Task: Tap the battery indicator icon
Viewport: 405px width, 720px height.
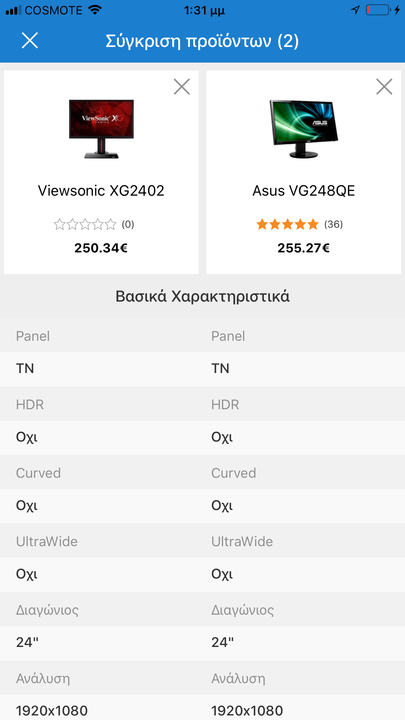Action: [377, 10]
